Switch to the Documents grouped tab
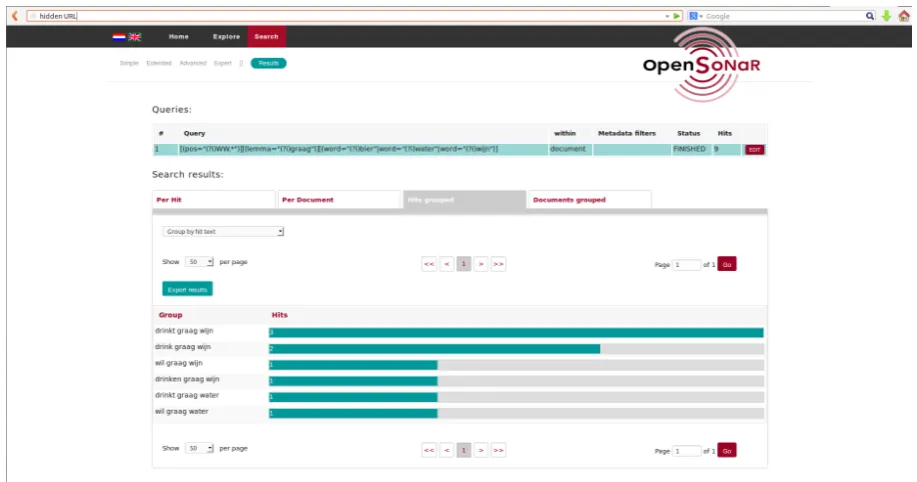The image size is (917, 482). 590,199
